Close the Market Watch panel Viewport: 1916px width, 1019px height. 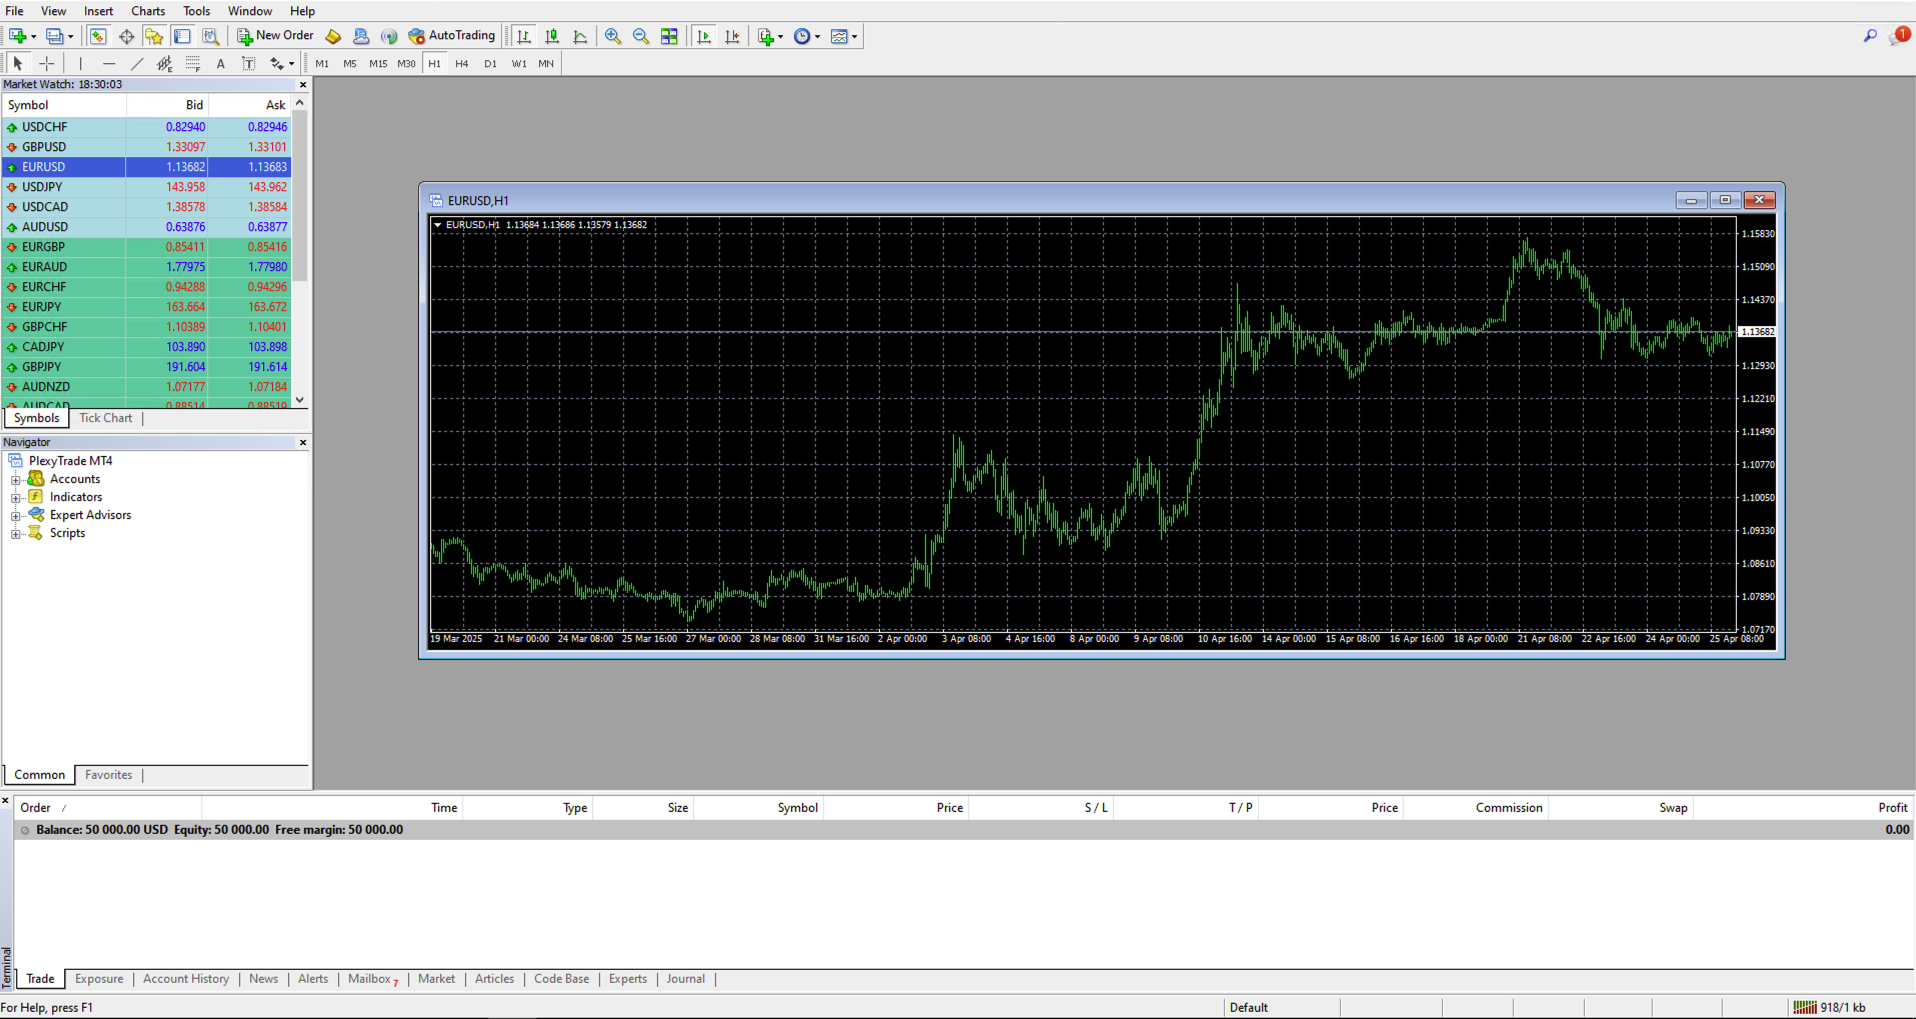click(303, 85)
